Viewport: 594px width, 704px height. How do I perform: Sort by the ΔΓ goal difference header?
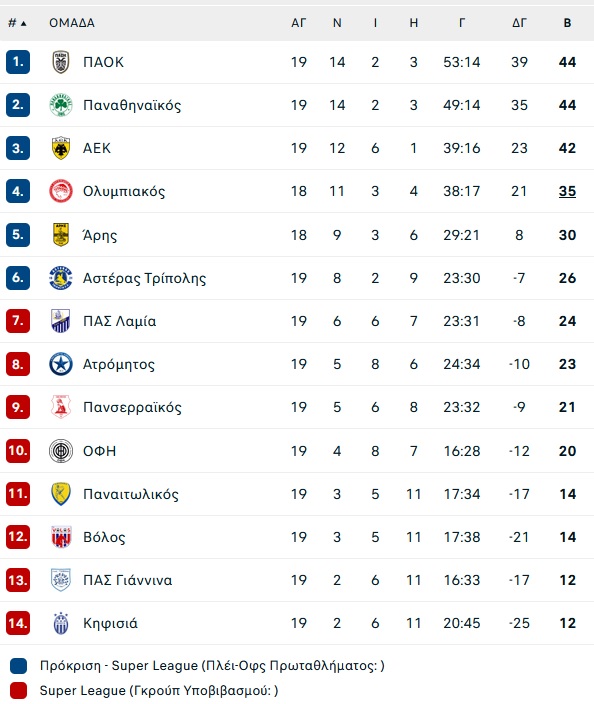point(519,23)
